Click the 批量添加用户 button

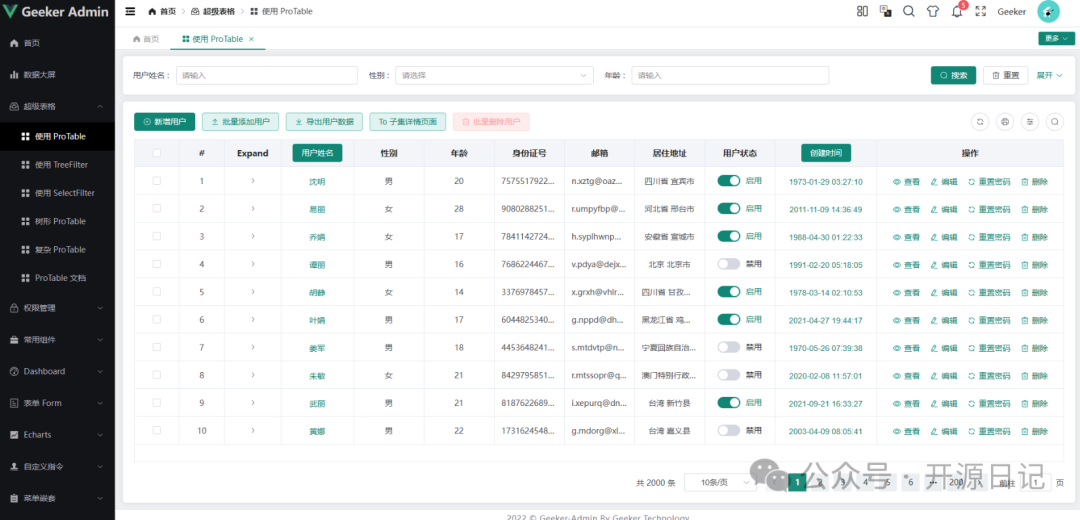tap(240, 122)
